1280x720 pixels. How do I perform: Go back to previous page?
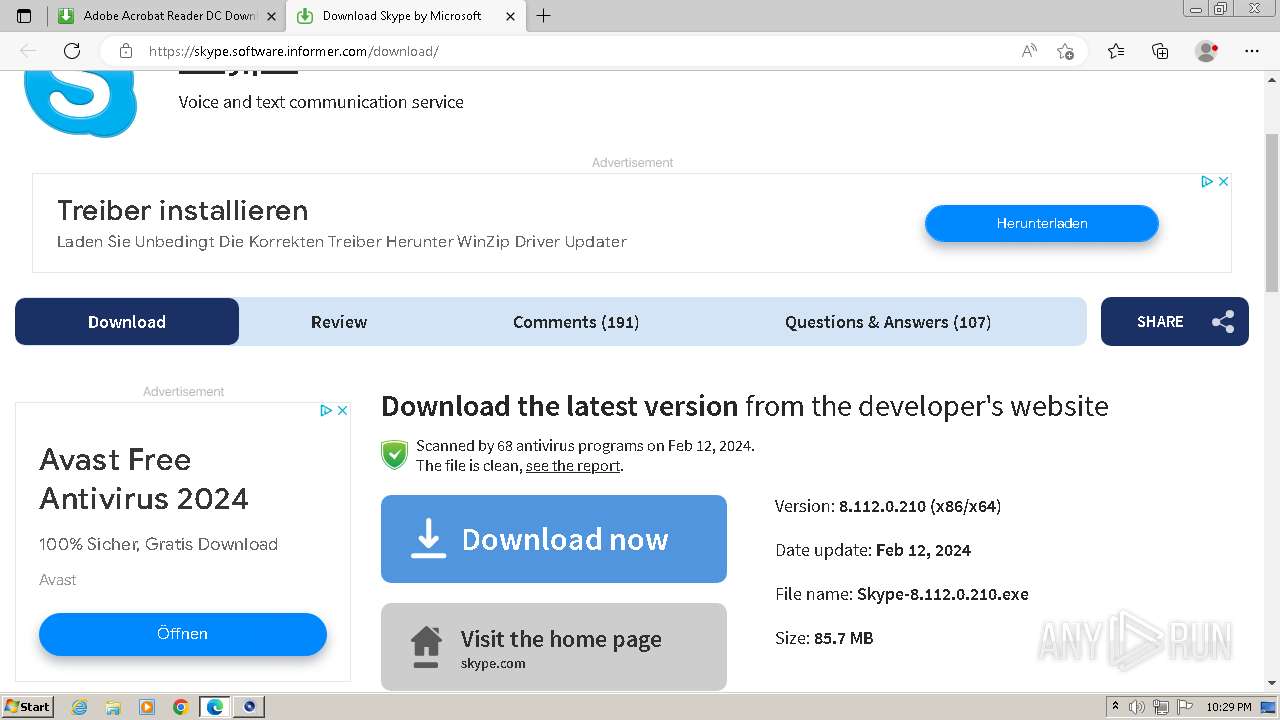click(x=28, y=51)
